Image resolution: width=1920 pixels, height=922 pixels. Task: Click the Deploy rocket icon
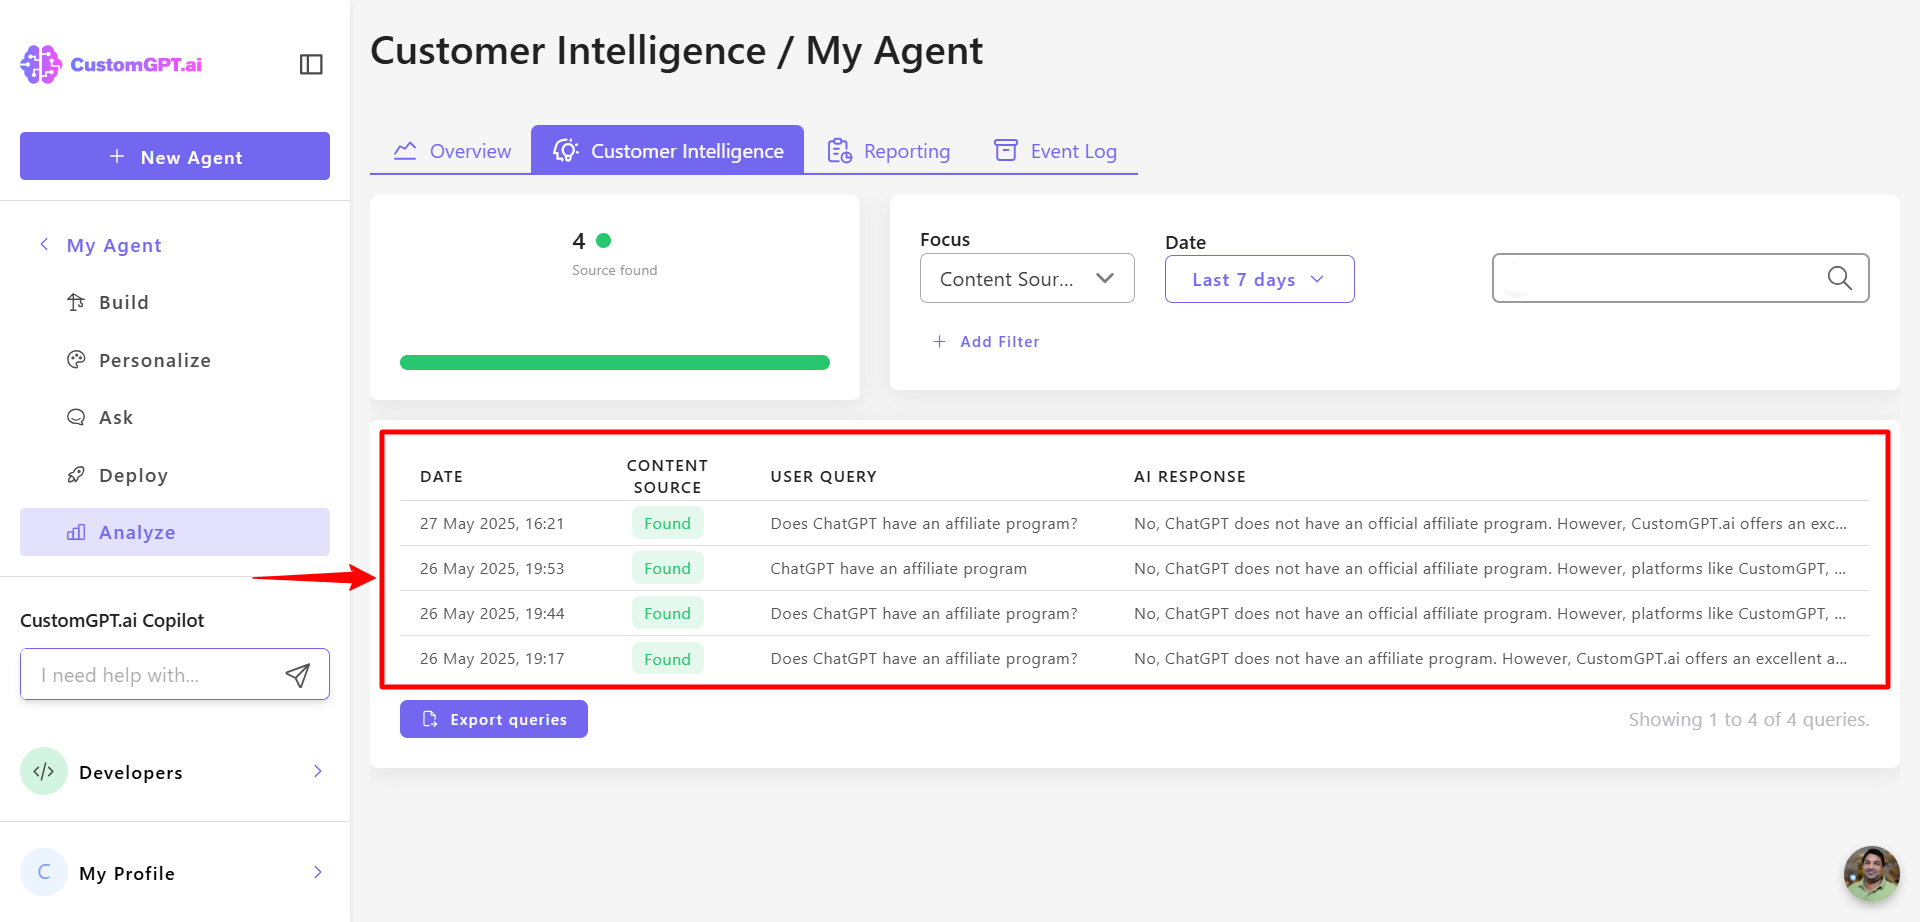(x=76, y=475)
